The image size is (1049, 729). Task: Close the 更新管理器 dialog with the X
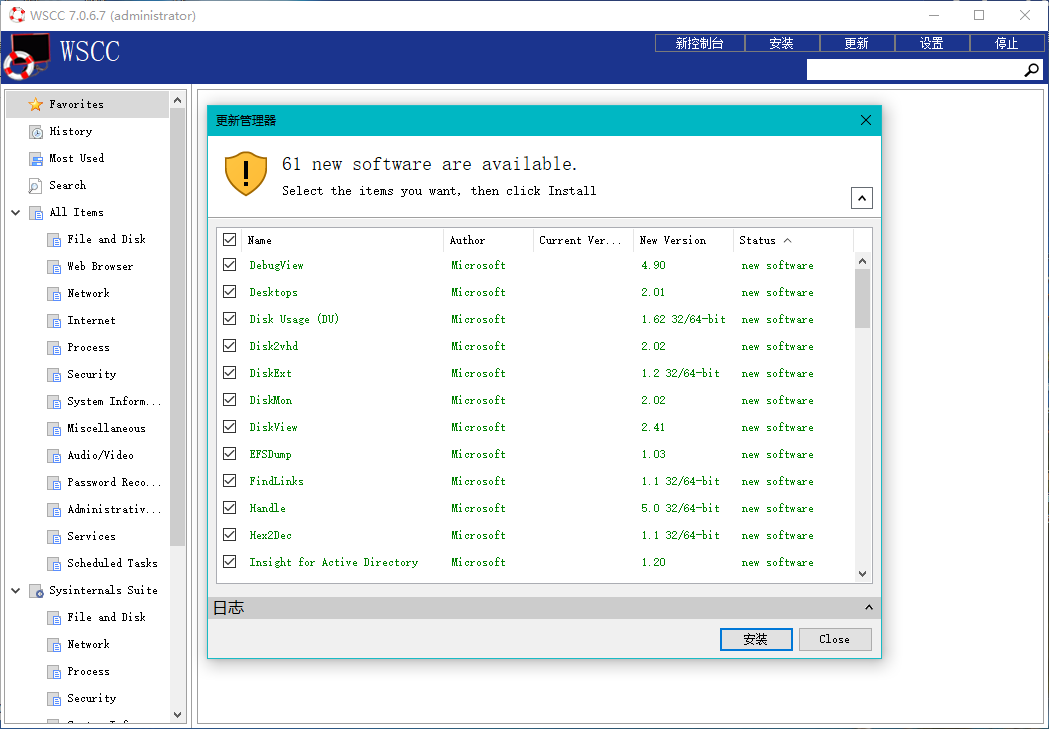(x=866, y=120)
